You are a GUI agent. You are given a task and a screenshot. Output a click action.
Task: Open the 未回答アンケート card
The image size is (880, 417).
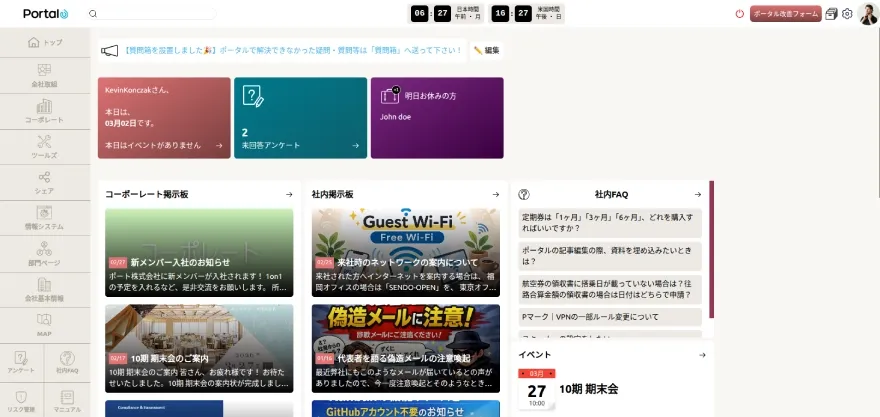click(299, 118)
